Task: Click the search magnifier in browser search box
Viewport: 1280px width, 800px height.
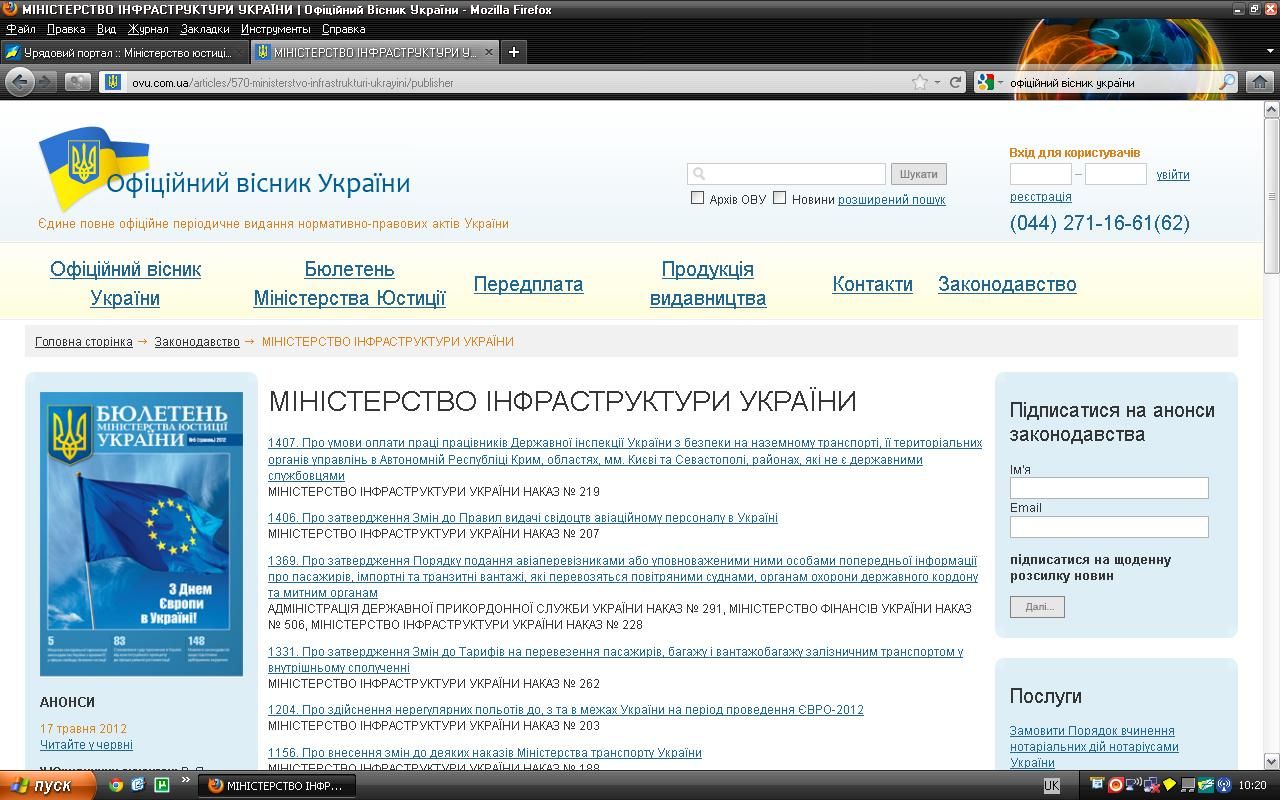Action: point(1226,82)
